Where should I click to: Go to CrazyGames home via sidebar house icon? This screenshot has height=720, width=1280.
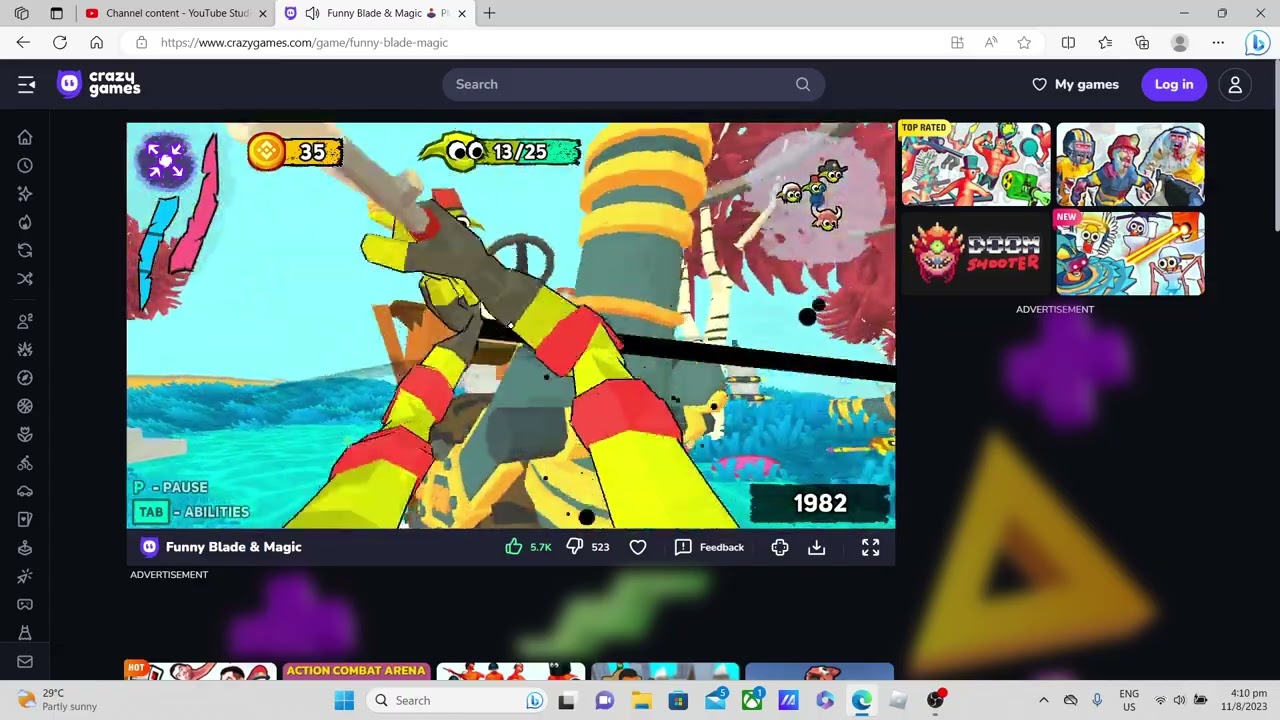click(x=25, y=138)
